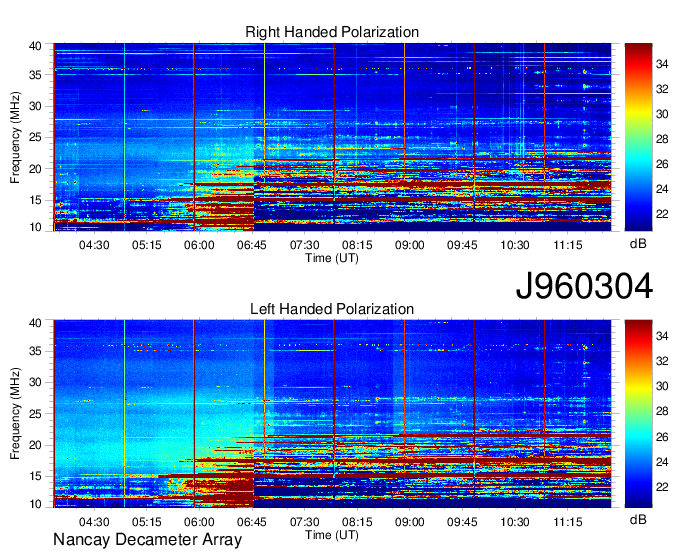Click the "34" value on Left Handed color bar
Viewport: 680px width, 552px height.
[x=662, y=336]
